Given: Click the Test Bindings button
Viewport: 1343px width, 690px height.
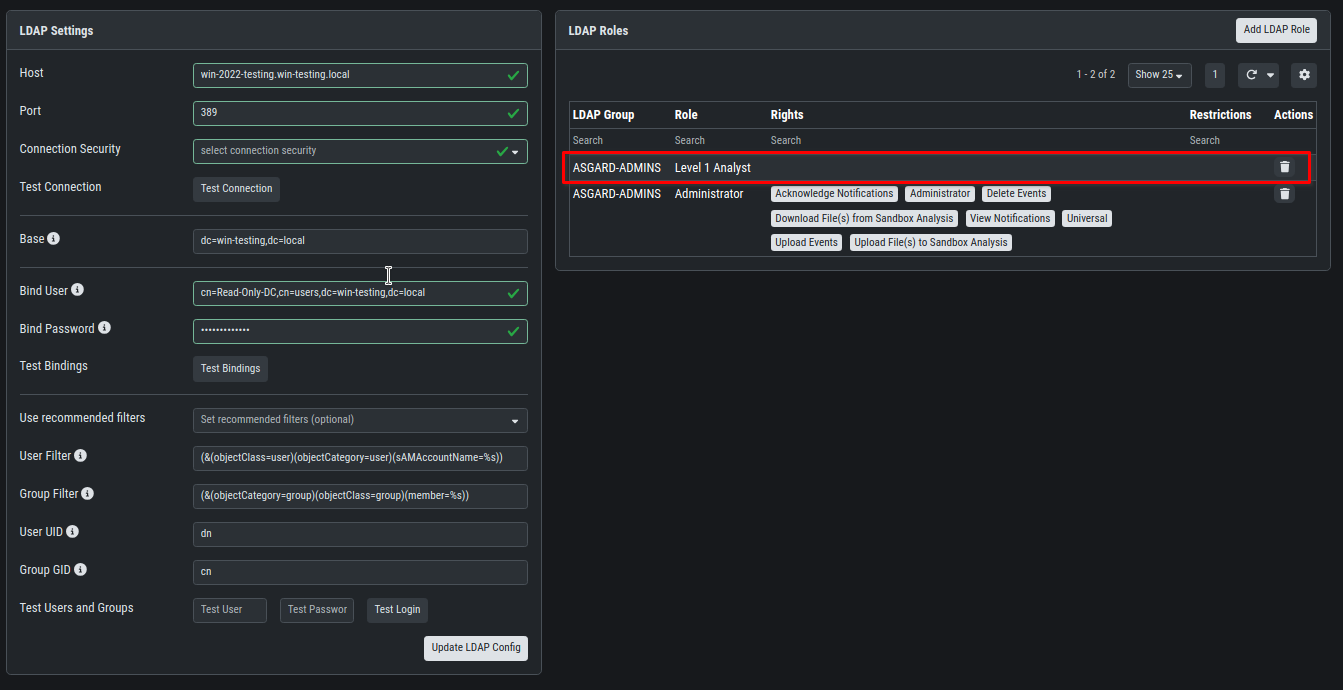Looking at the screenshot, I should click(230, 369).
